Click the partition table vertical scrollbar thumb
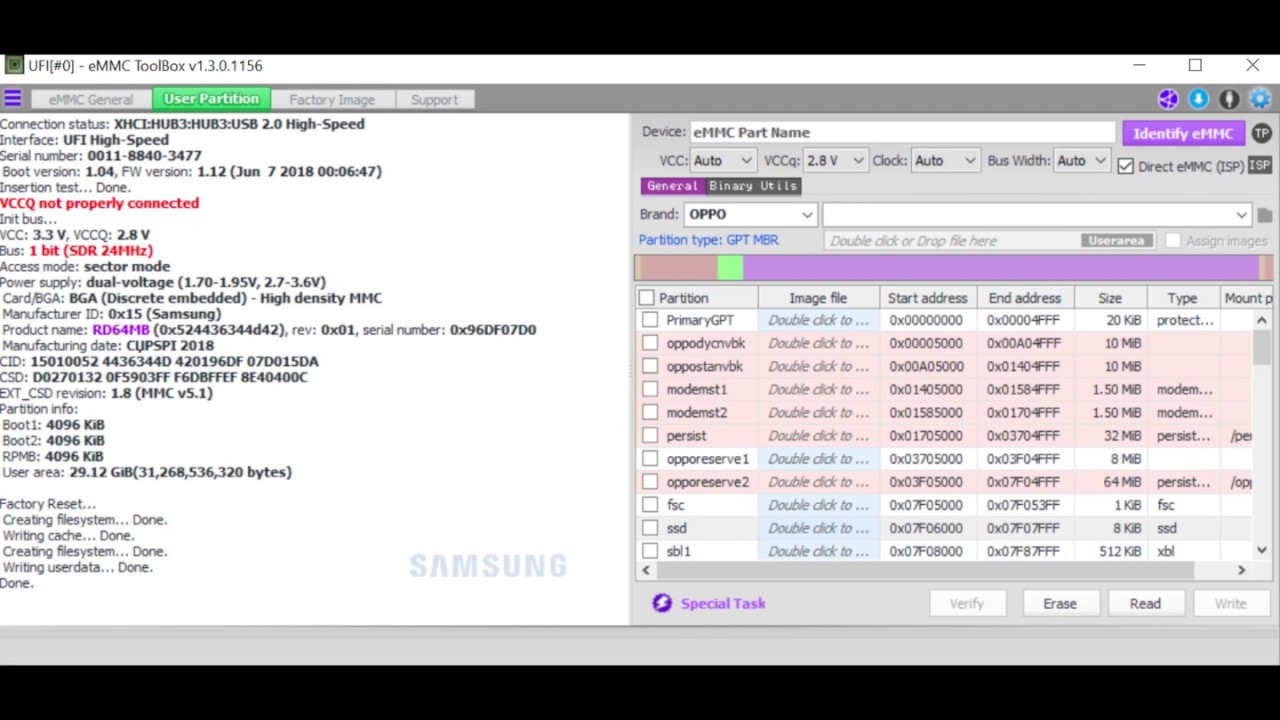 click(1261, 349)
